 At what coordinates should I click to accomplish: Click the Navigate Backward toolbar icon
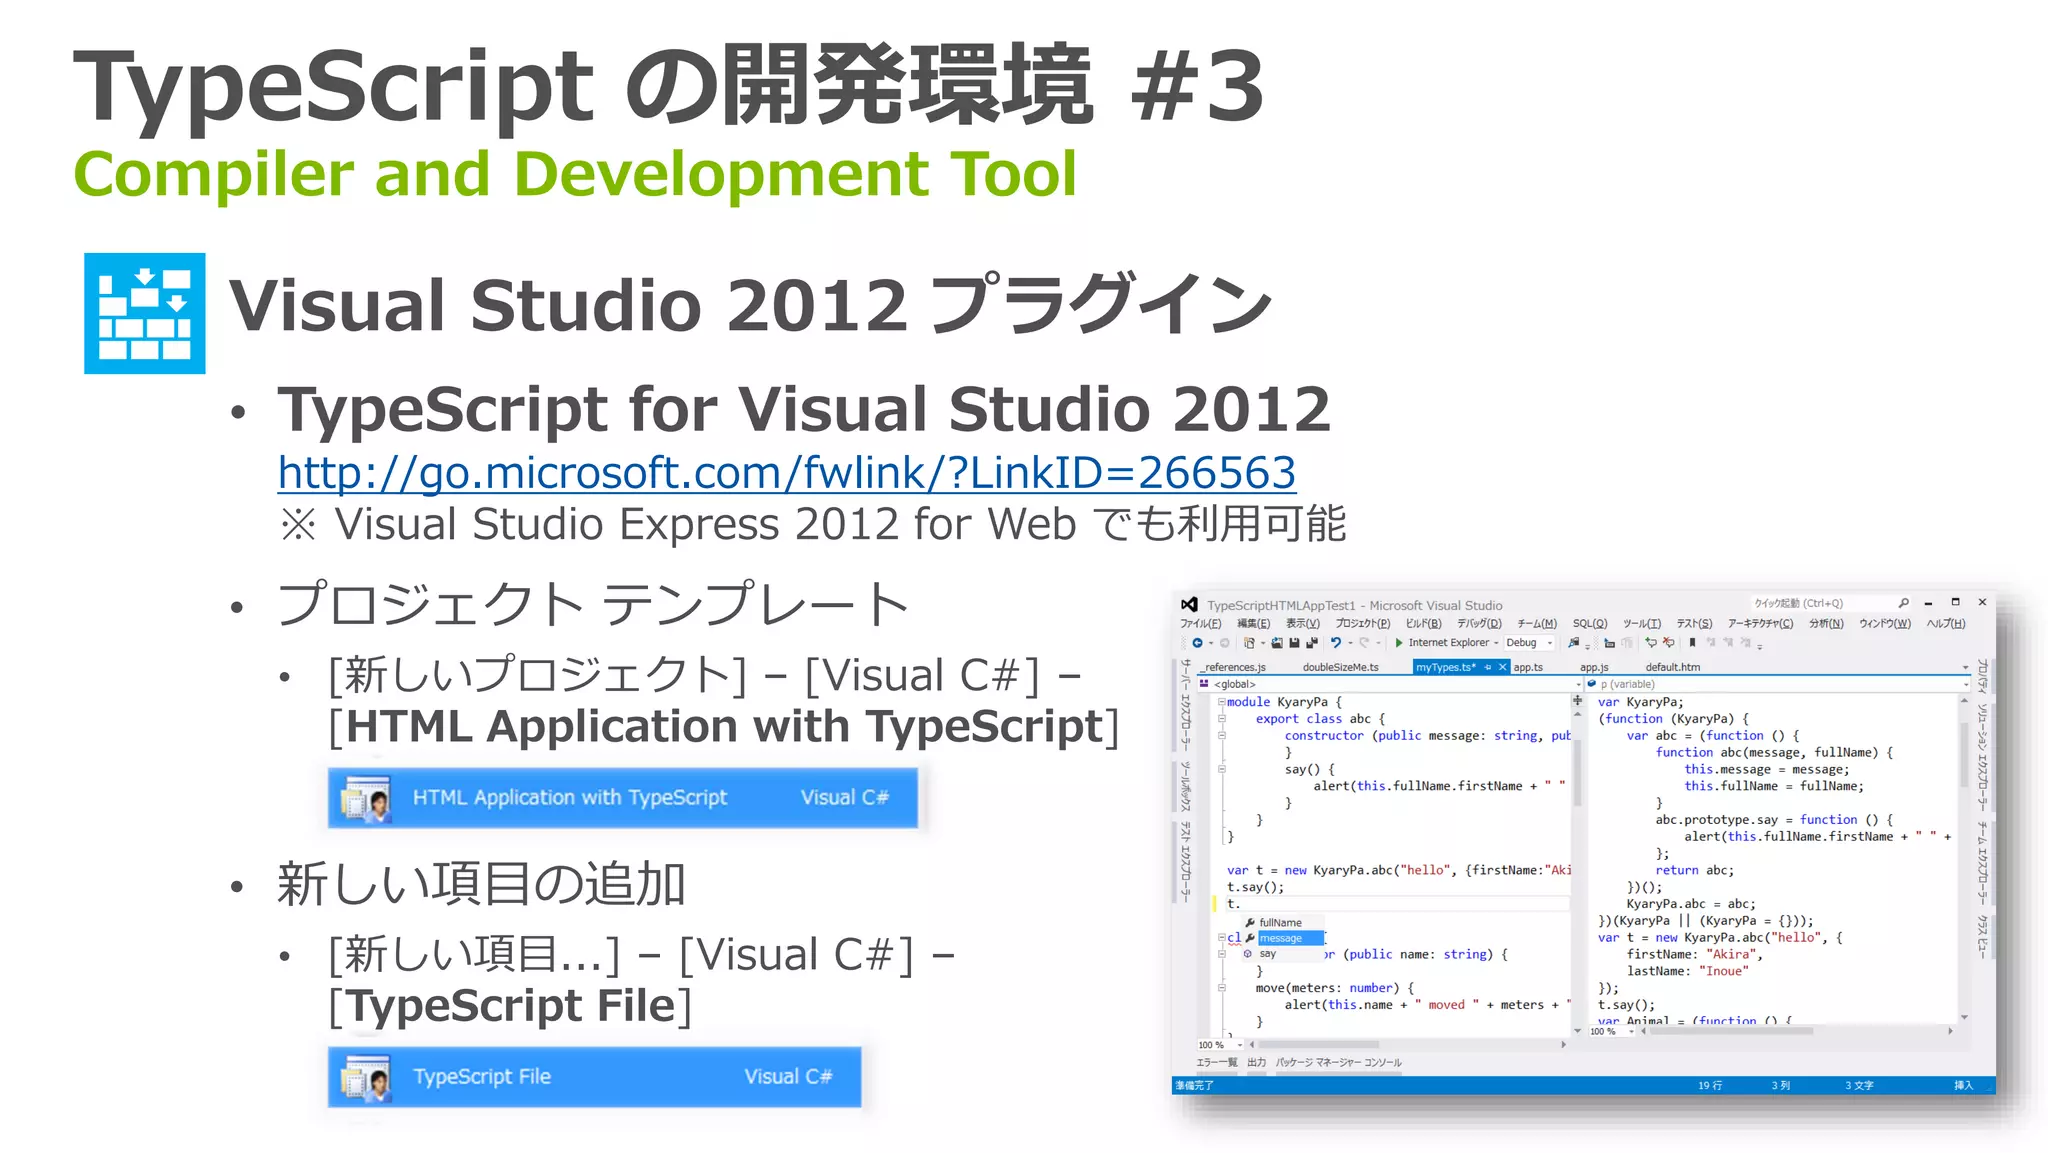coord(1197,643)
